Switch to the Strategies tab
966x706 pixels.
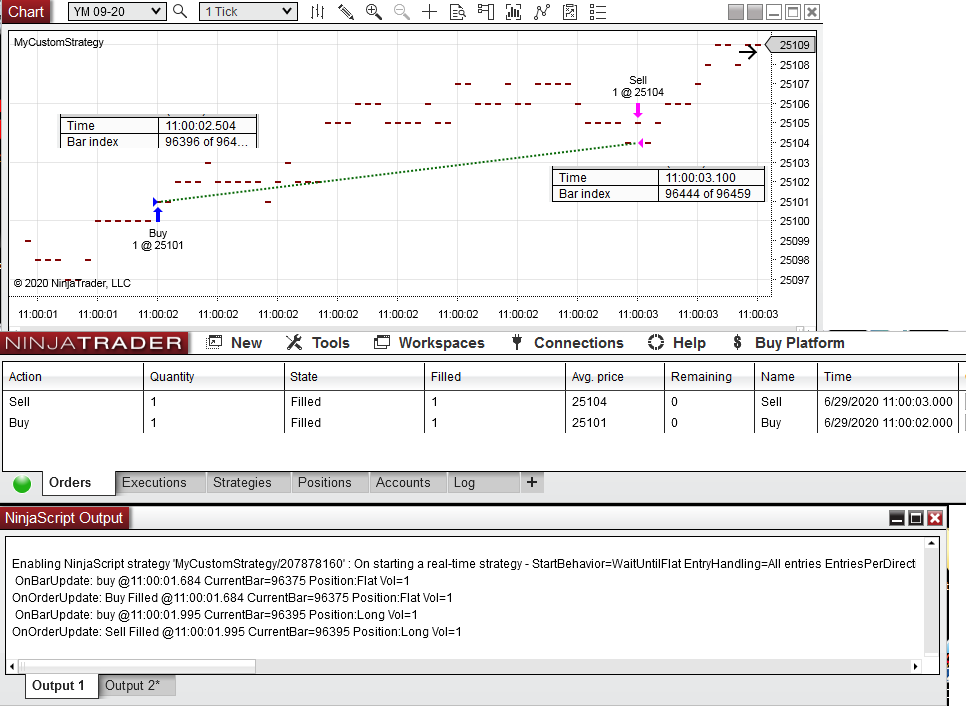248,482
